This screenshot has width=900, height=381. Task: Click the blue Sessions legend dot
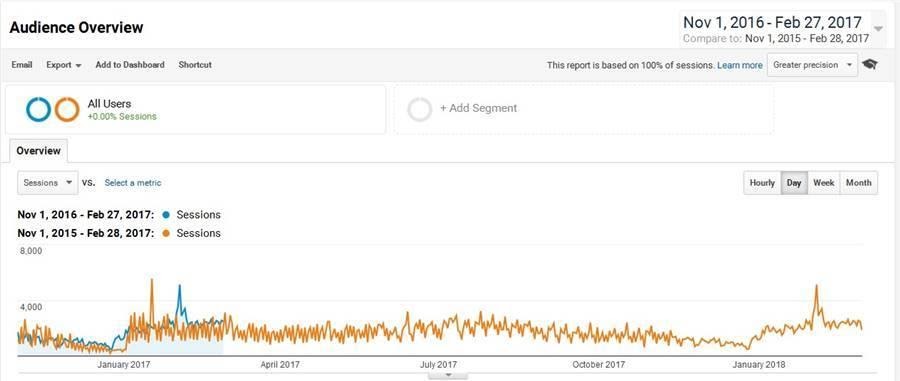click(x=166, y=215)
